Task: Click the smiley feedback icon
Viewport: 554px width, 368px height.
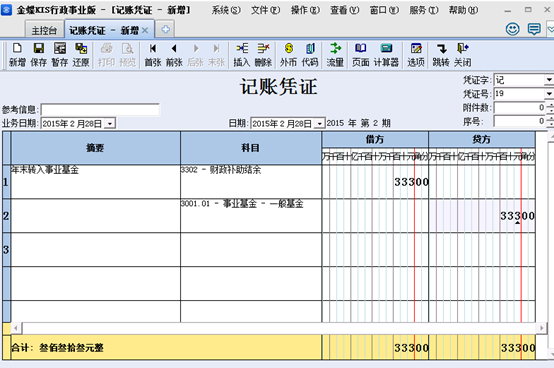Action: click(512, 29)
